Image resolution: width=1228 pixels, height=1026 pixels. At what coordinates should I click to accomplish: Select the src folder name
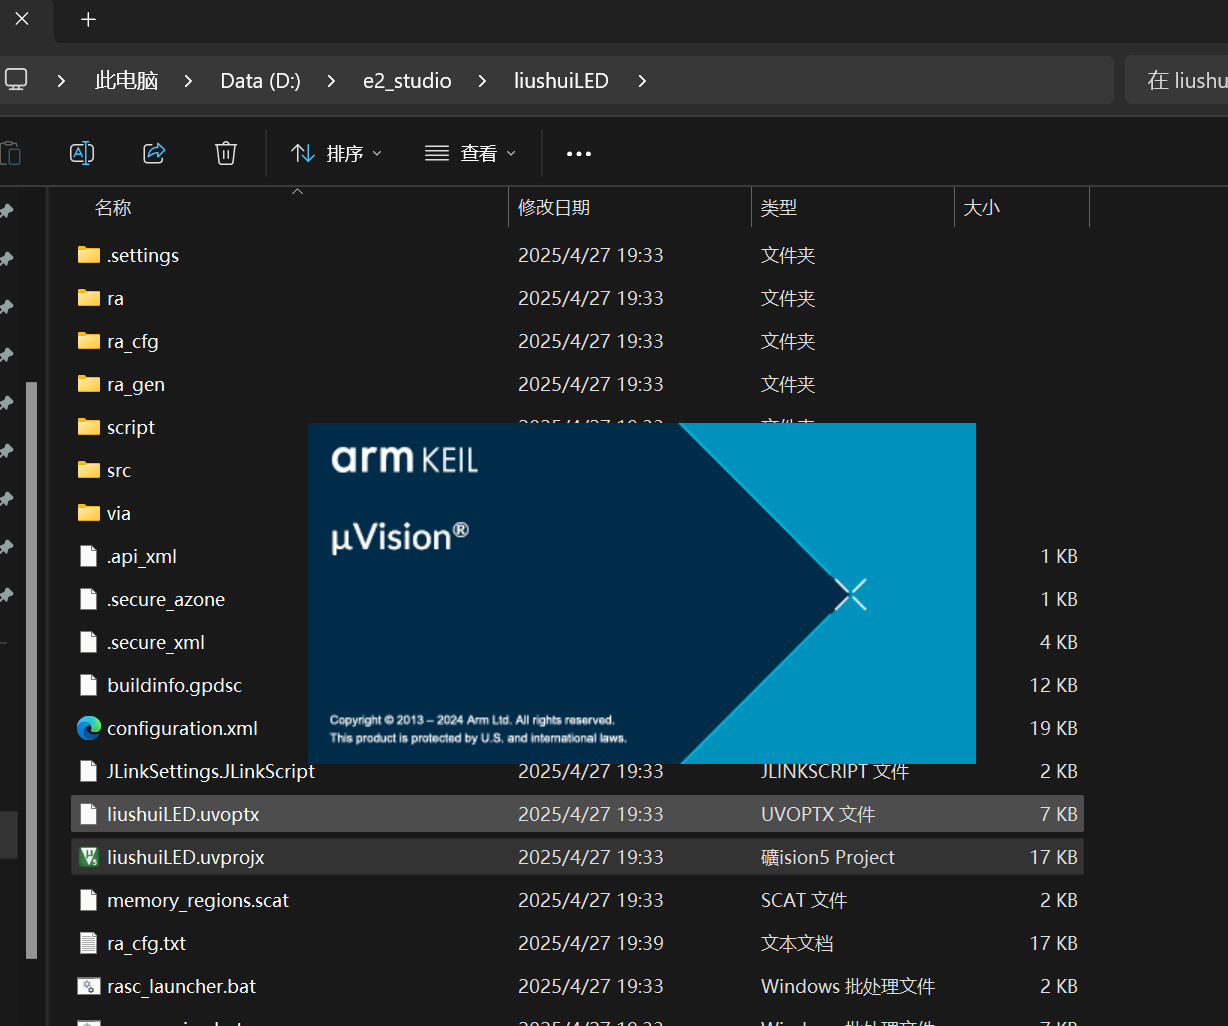[x=119, y=471]
